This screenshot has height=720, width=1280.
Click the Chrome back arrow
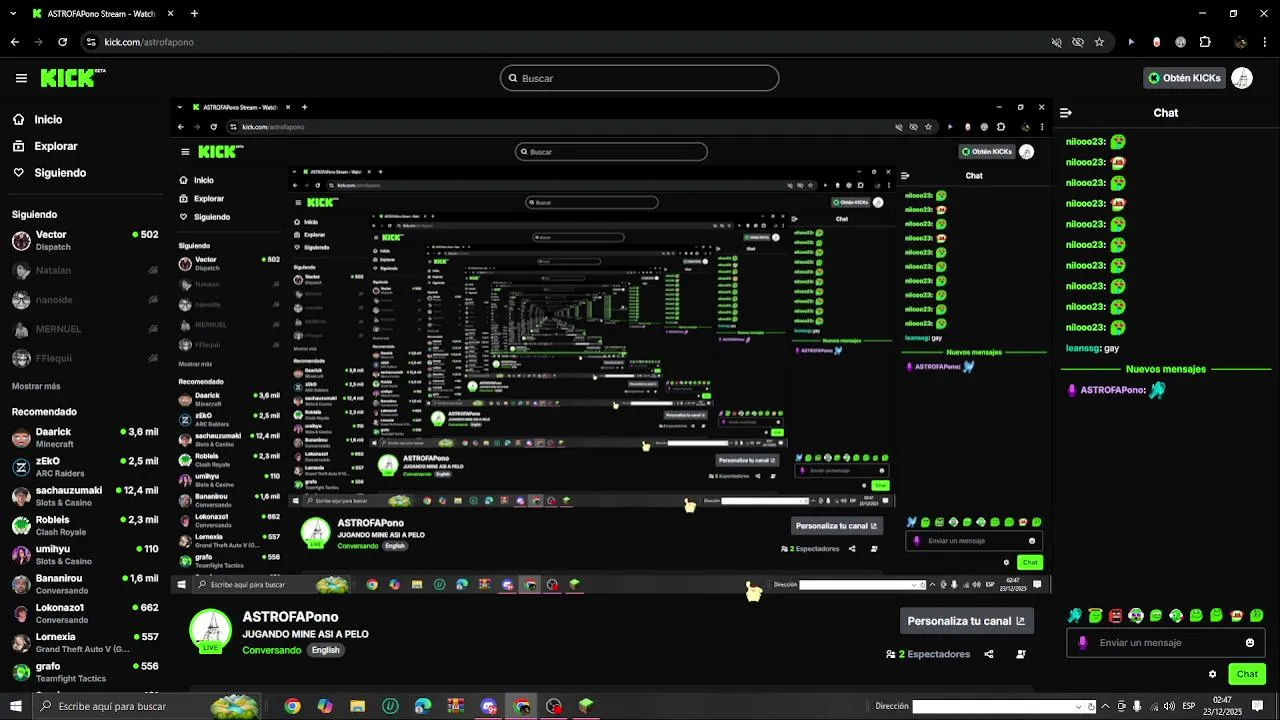[x=14, y=42]
